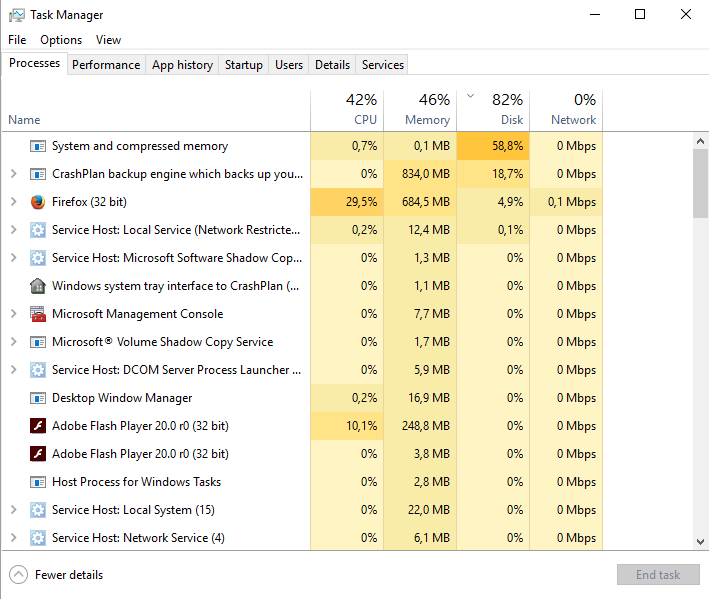709x599 pixels.
Task: Click the Microsoft Management Console toolbox icon
Action: 38,314
